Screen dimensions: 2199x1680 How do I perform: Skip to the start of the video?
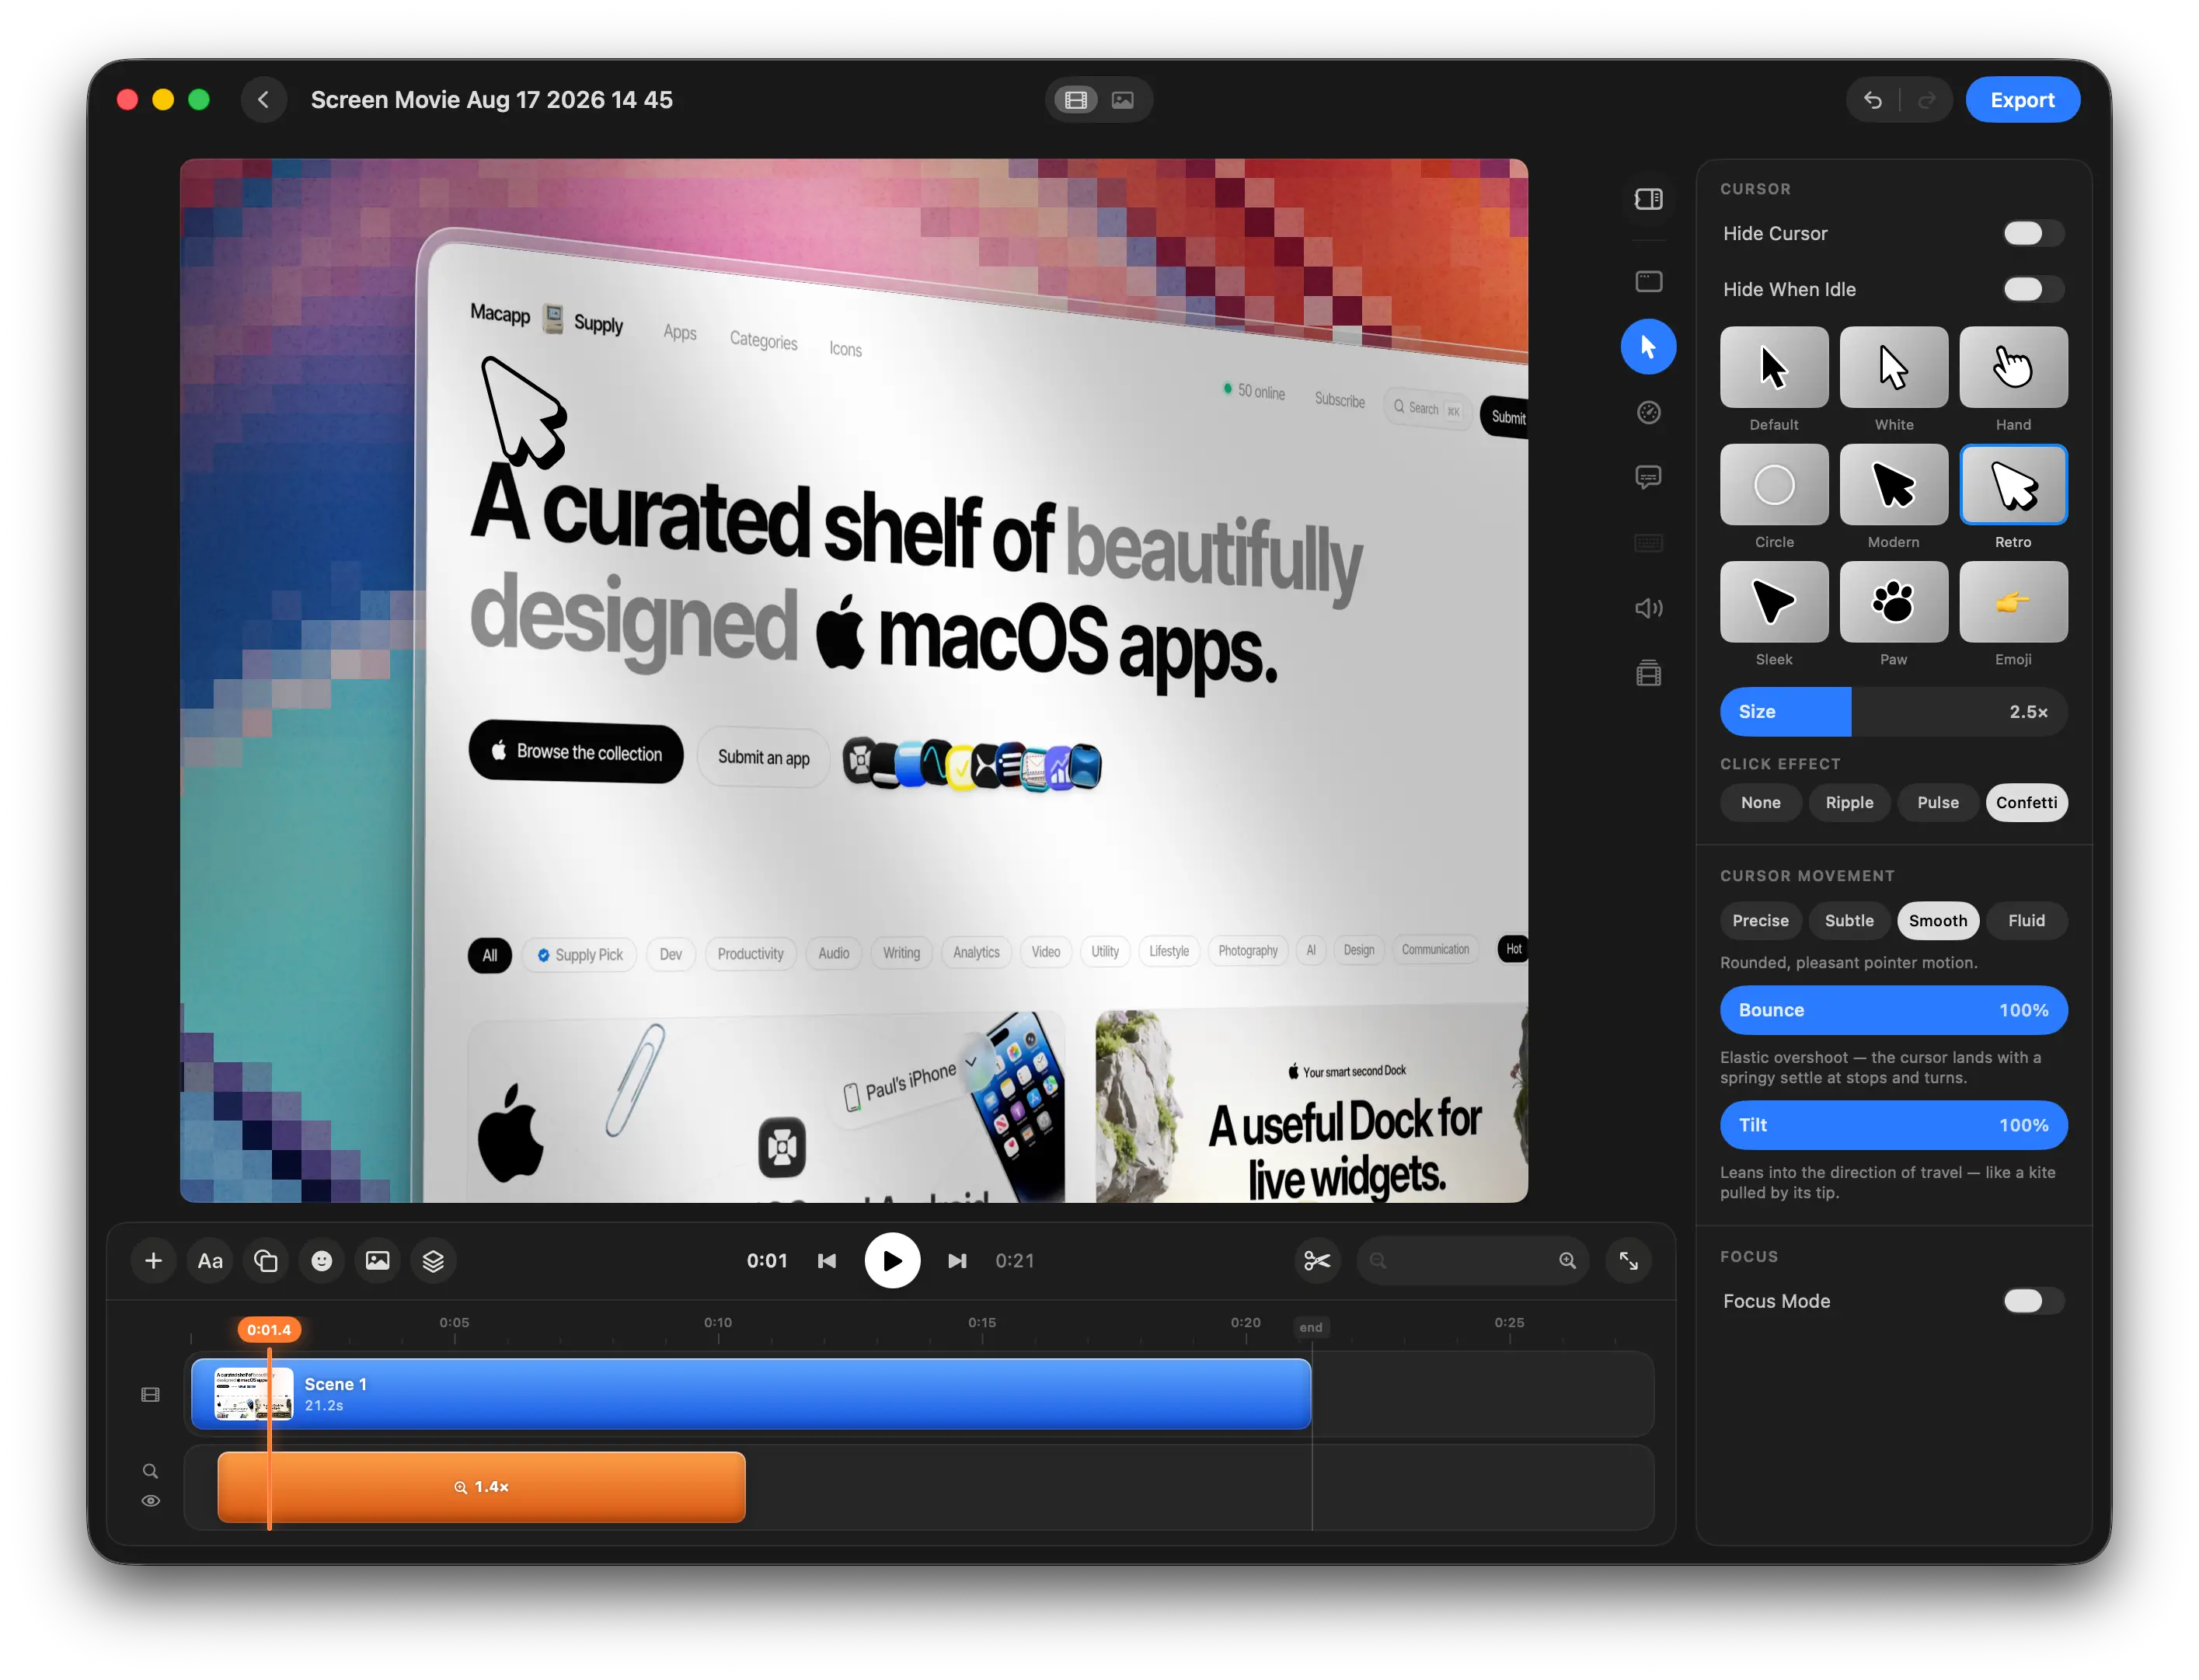point(827,1261)
